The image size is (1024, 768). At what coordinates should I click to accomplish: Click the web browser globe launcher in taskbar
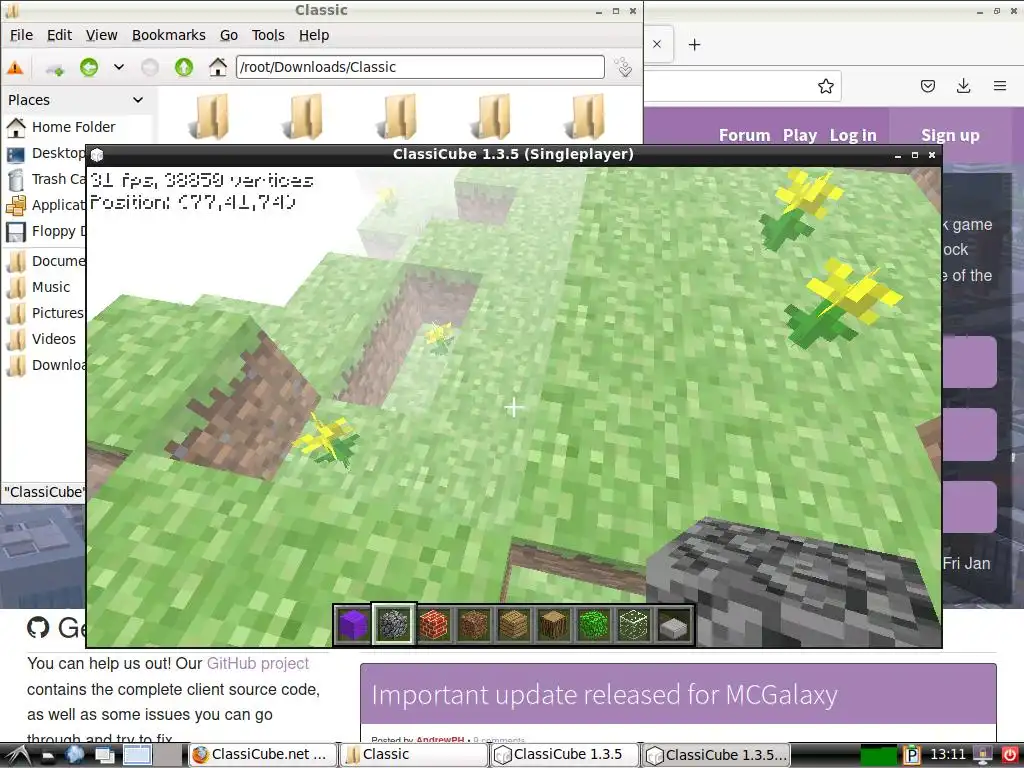coord(74,755)
